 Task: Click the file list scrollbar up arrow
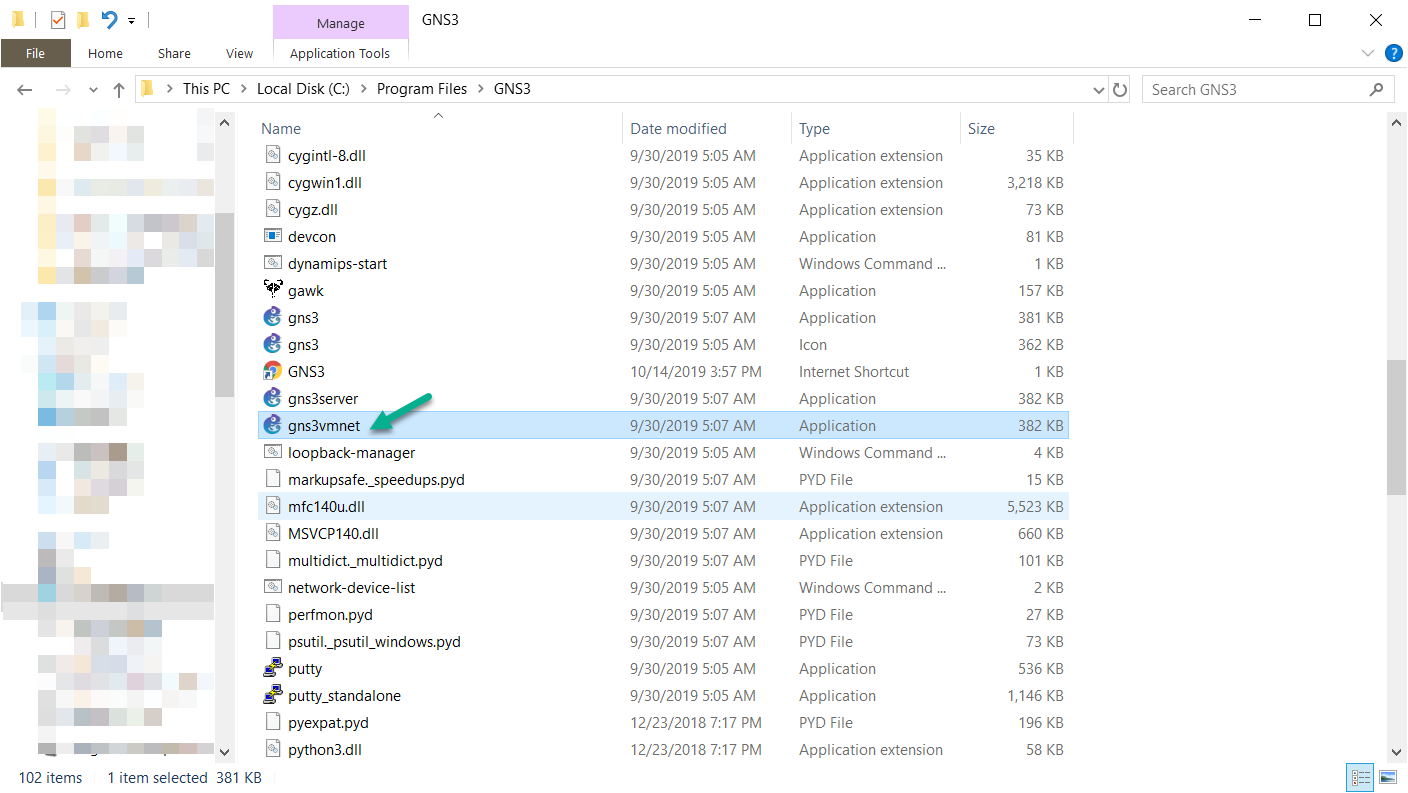pos(1396,121)
